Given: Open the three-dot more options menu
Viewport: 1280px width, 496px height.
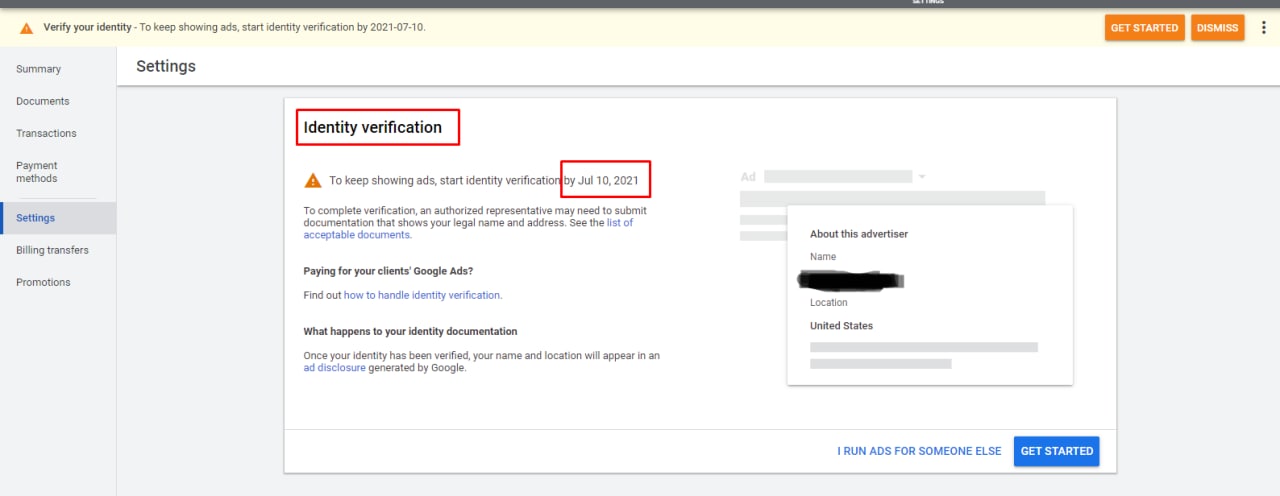Looking at the screenshot, I should [x=1263, y=28].
